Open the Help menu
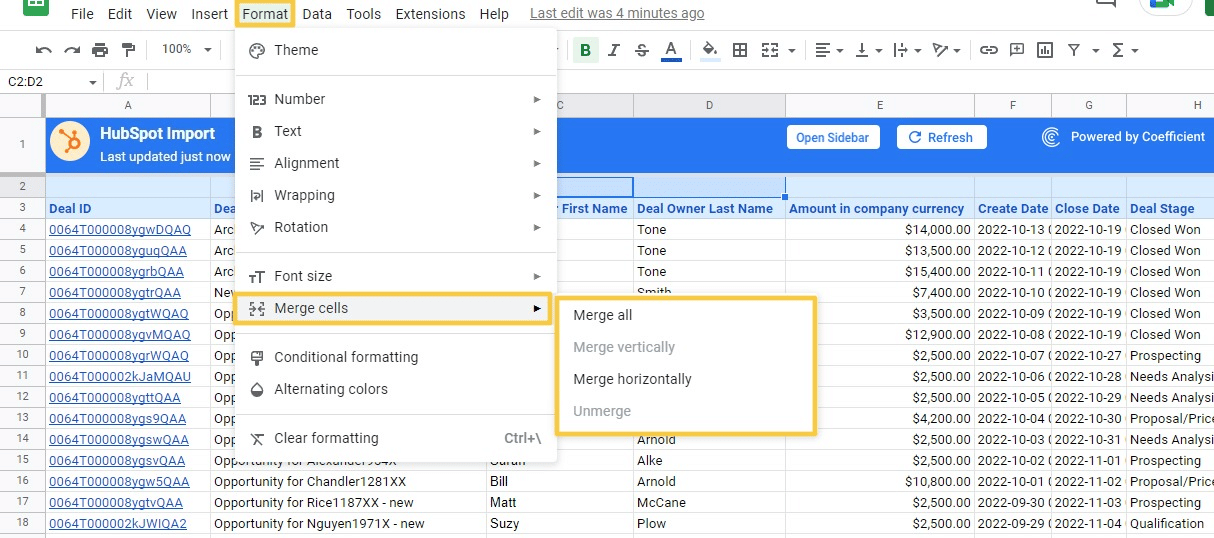1214x538 pixels. pyautogui.click(x=494, y=14)
